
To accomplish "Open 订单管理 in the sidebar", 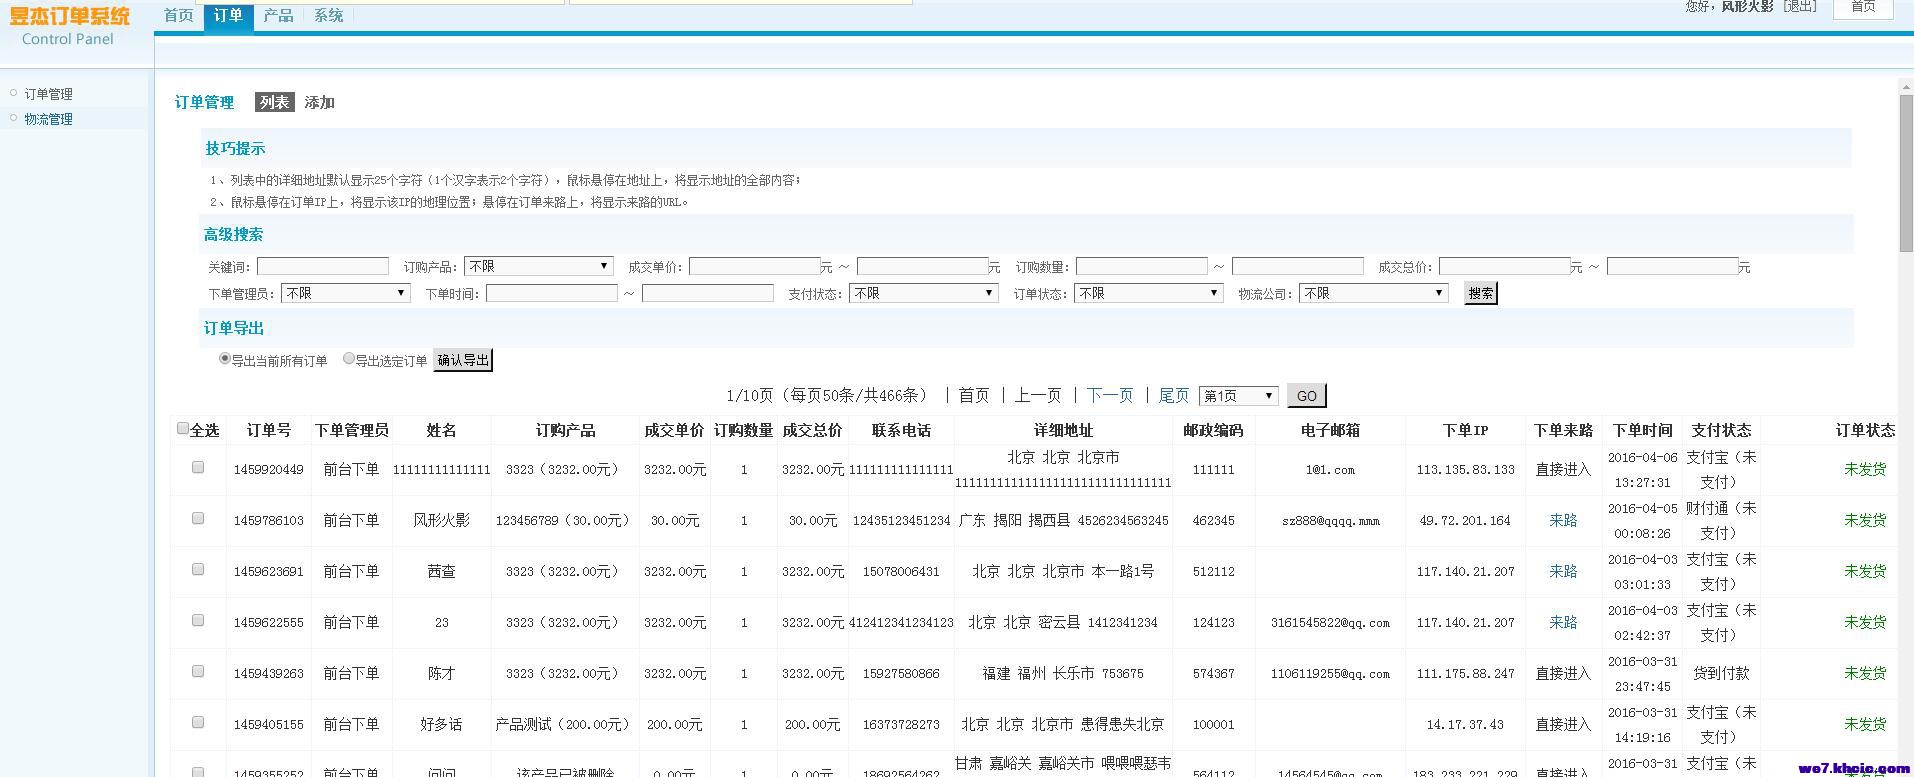I will pyautogui.click(x=49, y=94).
